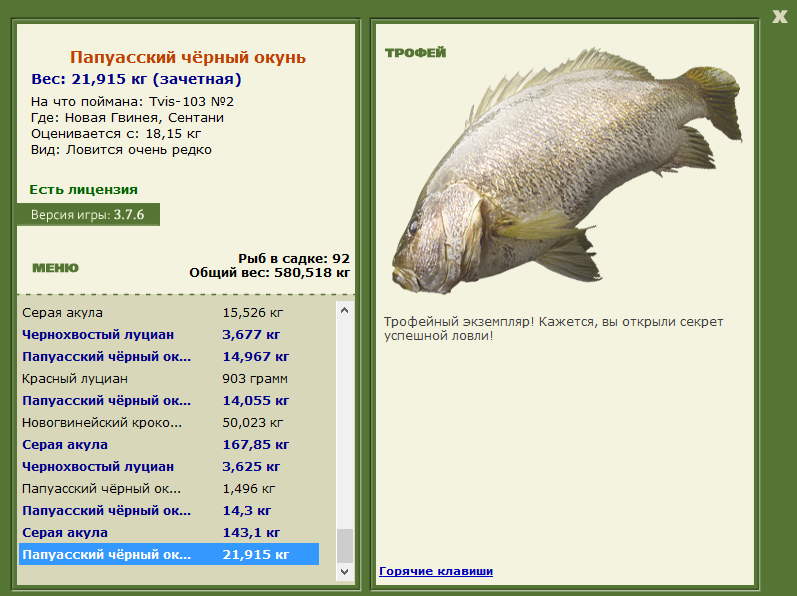Click the scroll up arrow in fish list
Image resolution: width=797 pixels, height=596 pixels.
[345, 311]
